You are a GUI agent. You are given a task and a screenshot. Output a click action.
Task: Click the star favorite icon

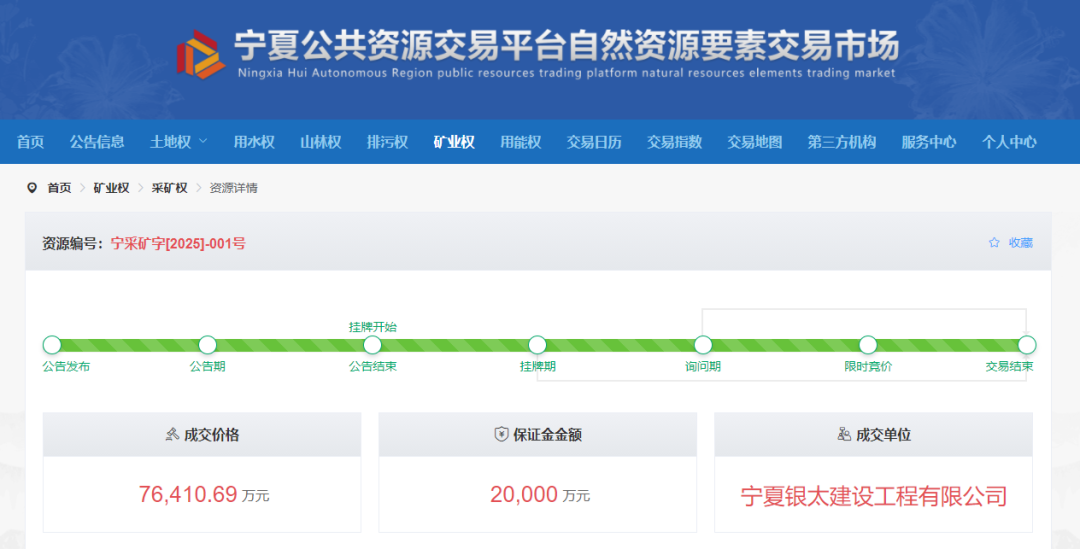994,243
